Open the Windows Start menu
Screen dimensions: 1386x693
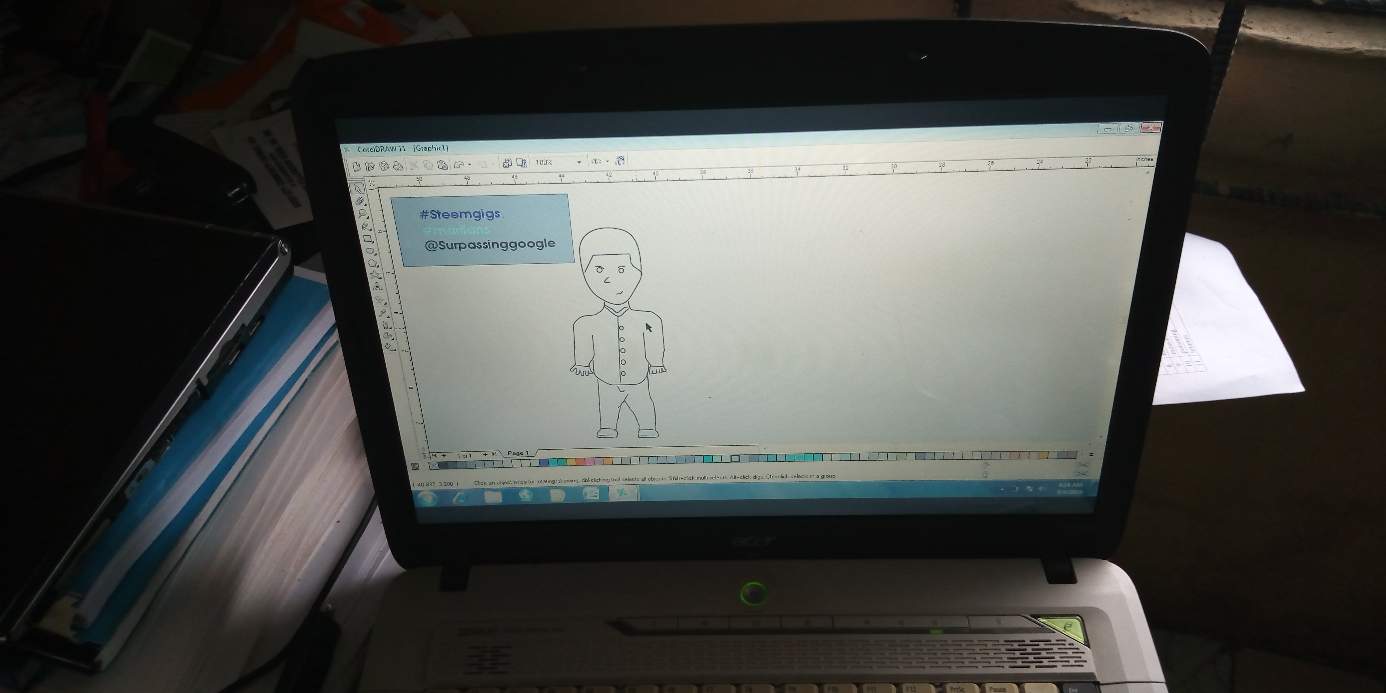428,497
